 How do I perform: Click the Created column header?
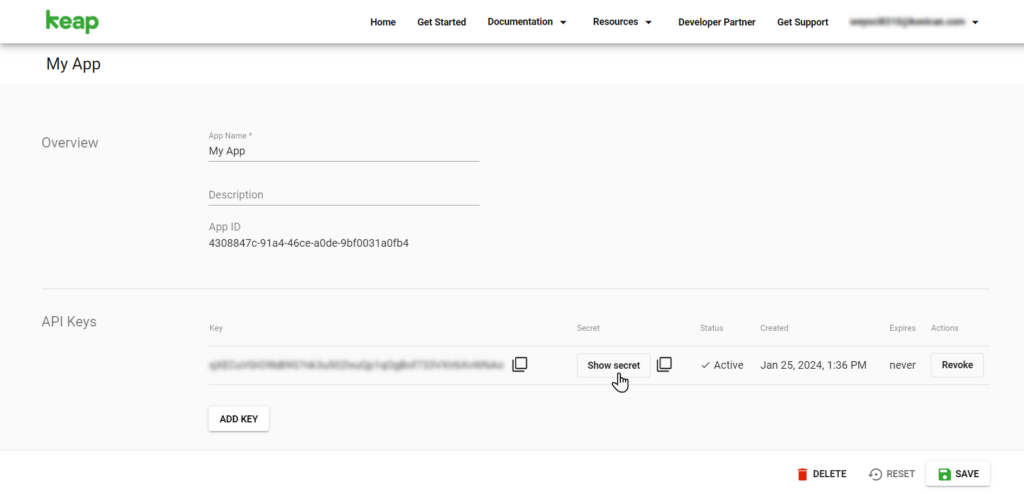click(x=774, y=328)
